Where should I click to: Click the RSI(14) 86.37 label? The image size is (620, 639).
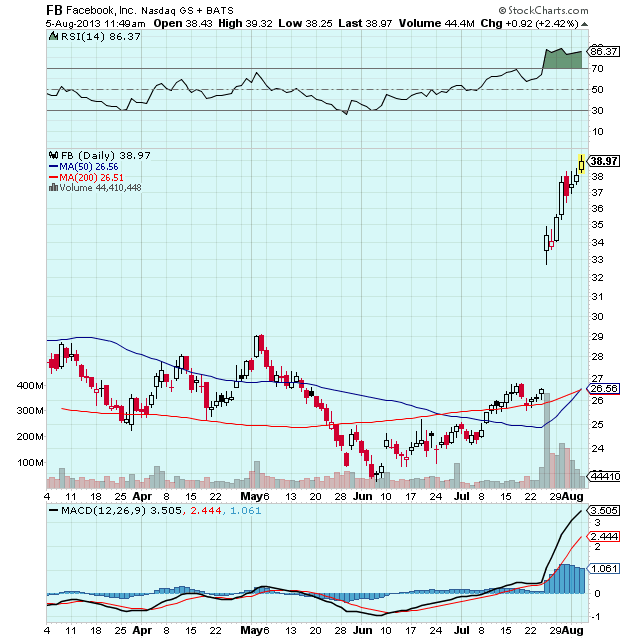pos(101,36)
